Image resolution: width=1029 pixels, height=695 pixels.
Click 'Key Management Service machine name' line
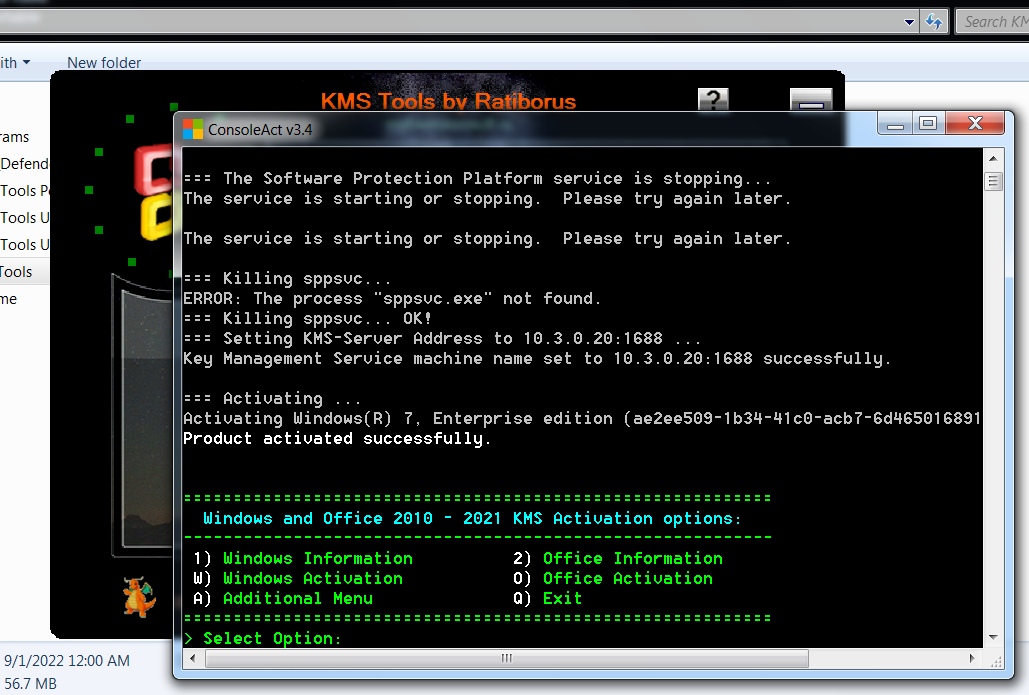point(537,358)
